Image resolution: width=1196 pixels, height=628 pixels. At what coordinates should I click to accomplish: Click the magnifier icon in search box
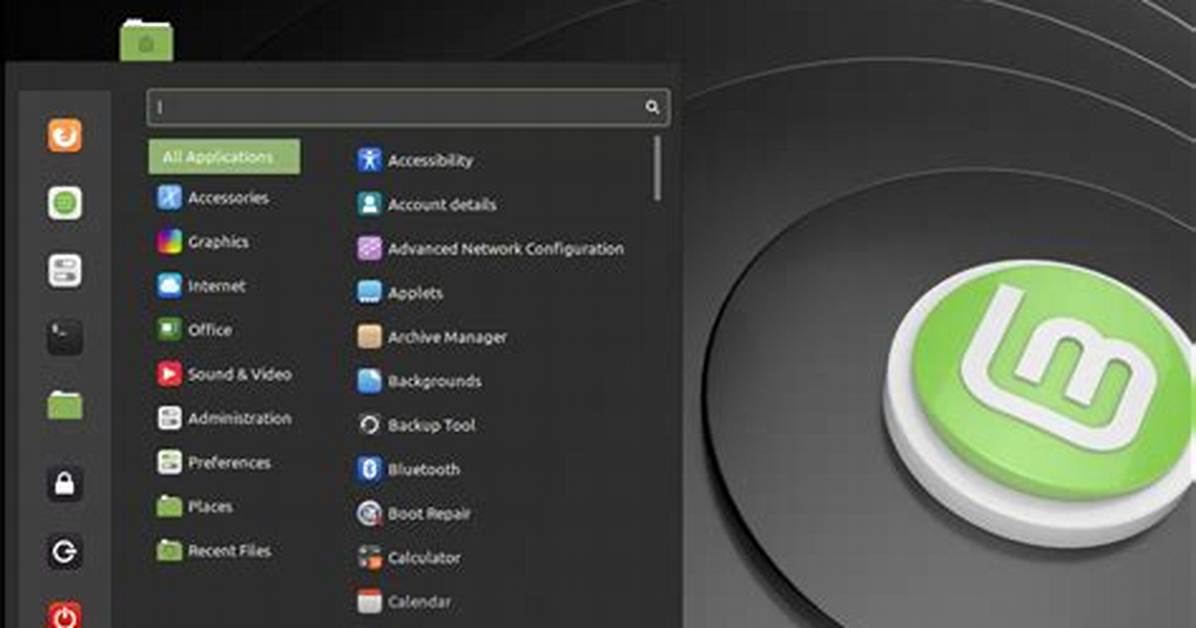652,107
